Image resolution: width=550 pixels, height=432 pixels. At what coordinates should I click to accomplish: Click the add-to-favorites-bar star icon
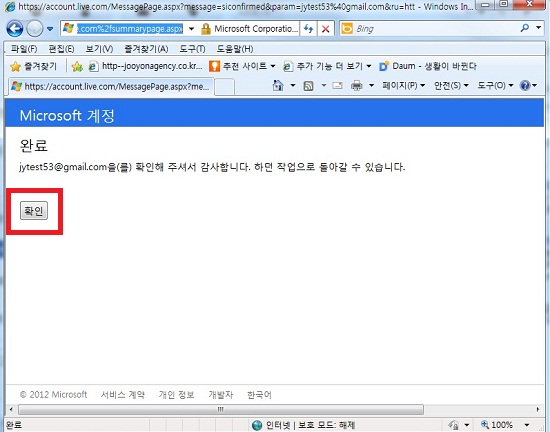(x=77, y=66)
